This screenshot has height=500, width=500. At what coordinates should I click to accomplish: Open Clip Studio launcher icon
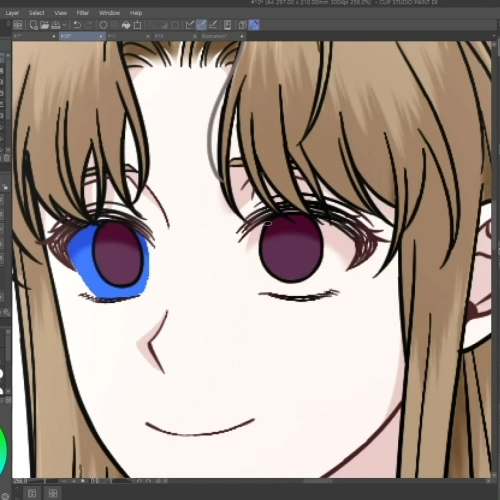point(18,25)
